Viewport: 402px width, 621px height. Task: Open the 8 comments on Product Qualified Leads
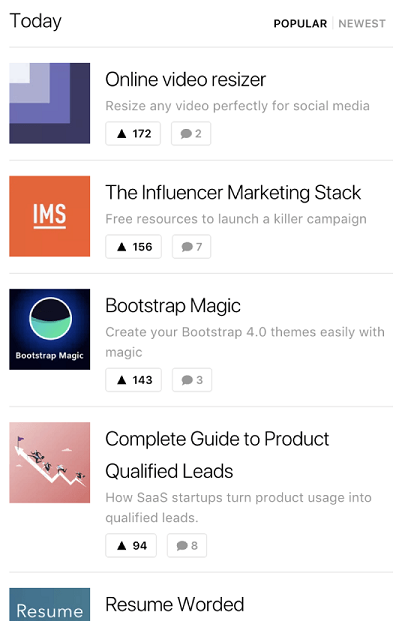(187, 545)
